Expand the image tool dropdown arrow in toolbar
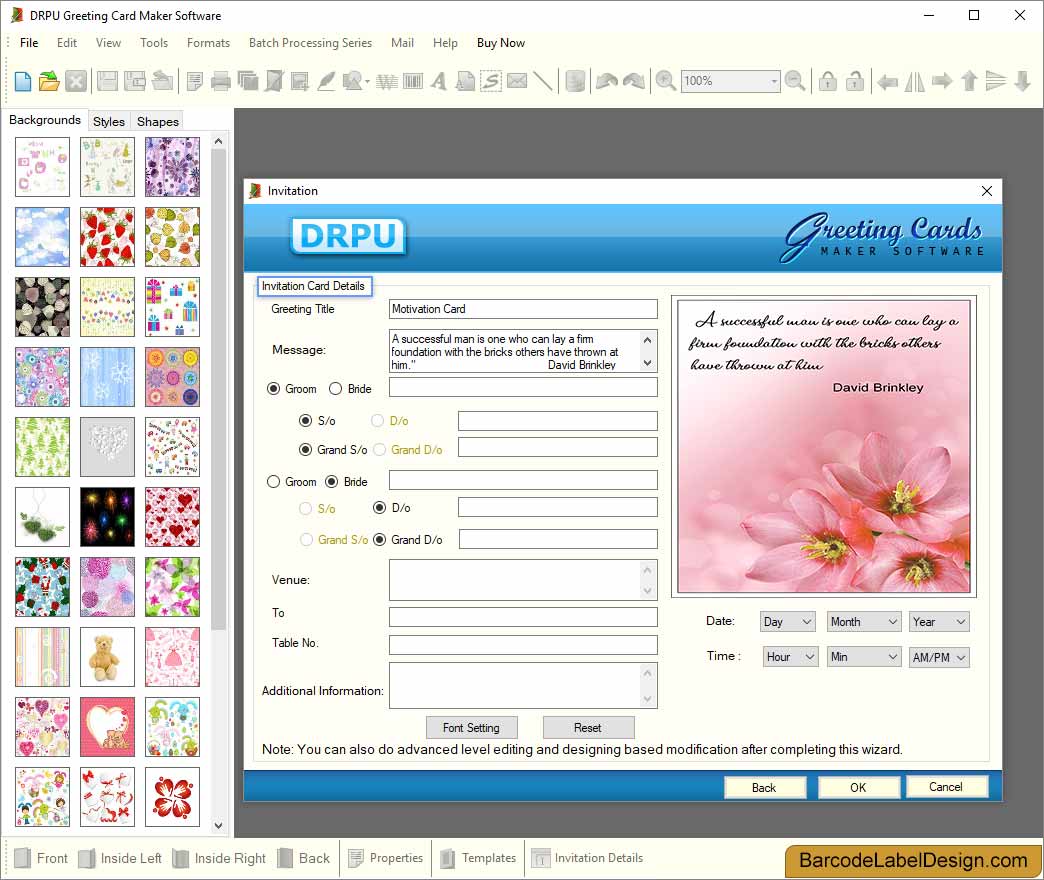 (368, 82)
